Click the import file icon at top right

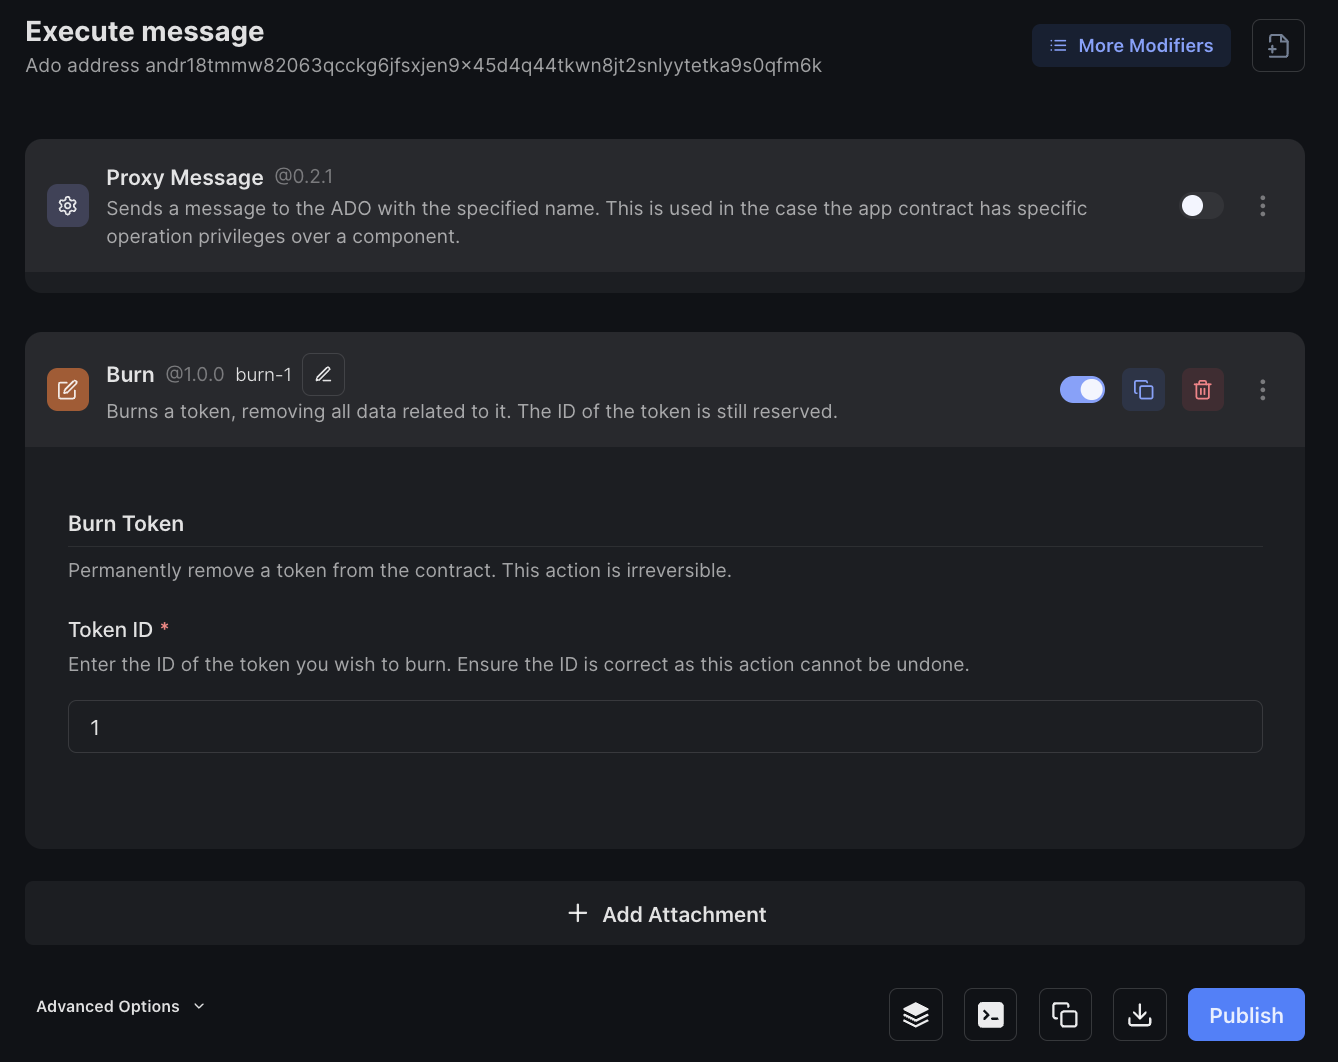(1277, 46)
